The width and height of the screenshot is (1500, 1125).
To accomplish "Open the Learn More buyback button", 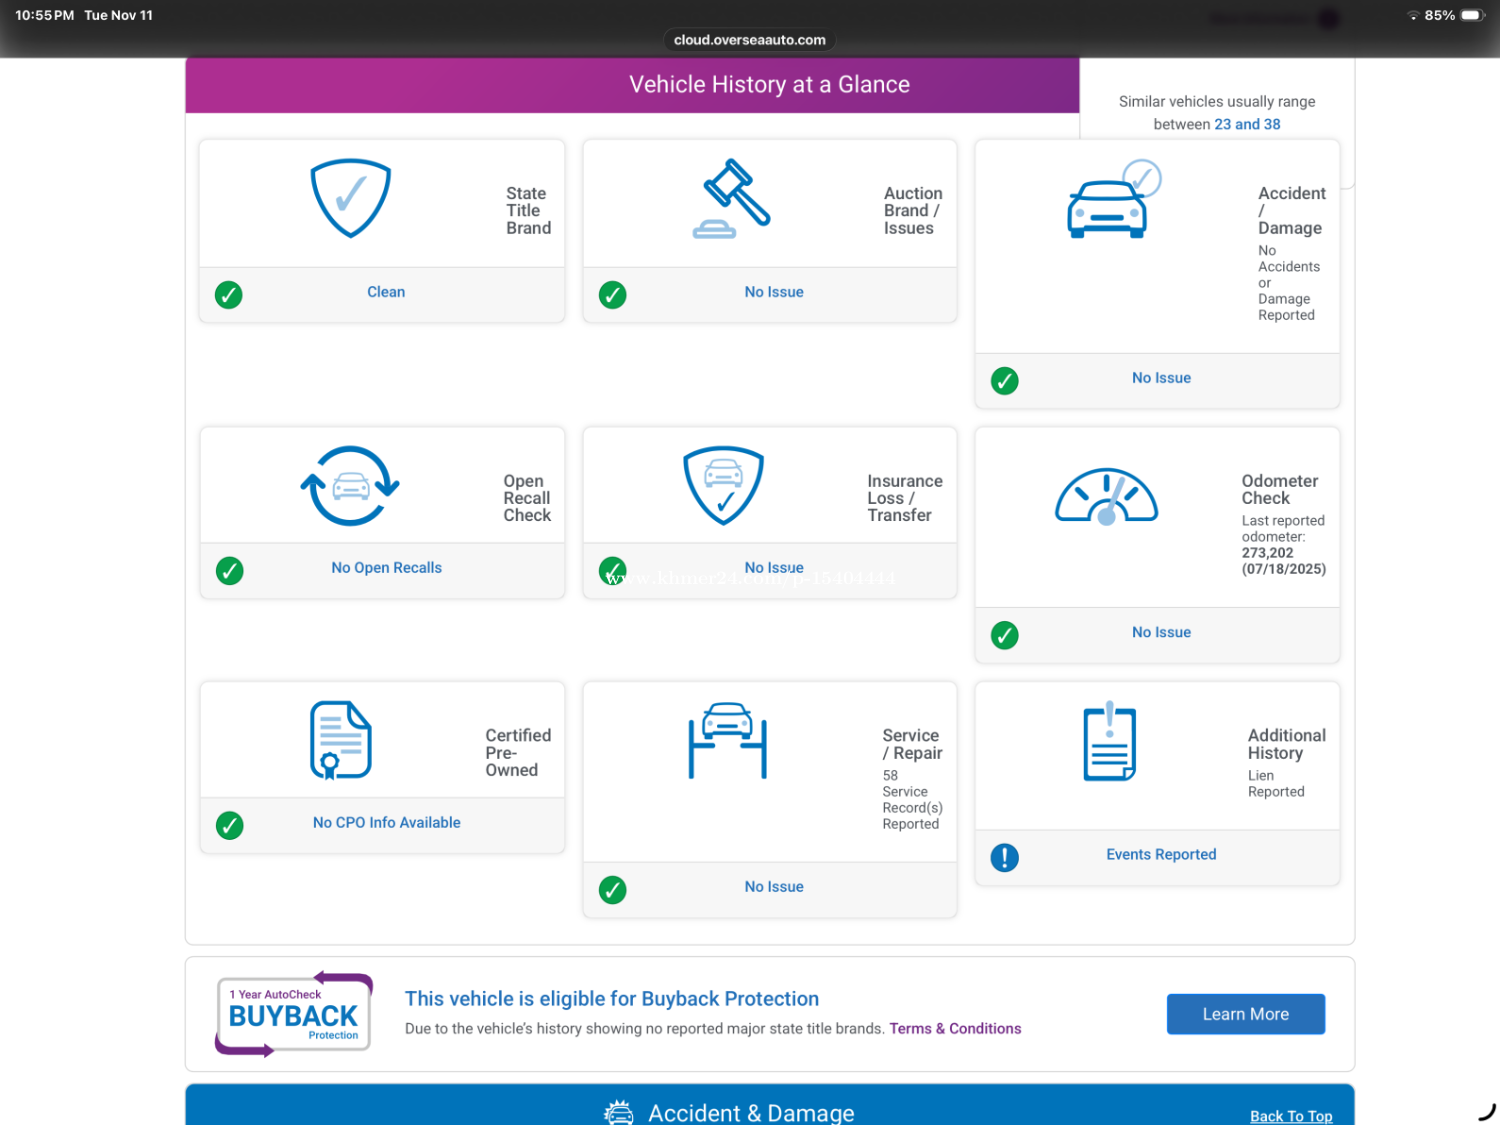I will (x=1245, y=1014).
